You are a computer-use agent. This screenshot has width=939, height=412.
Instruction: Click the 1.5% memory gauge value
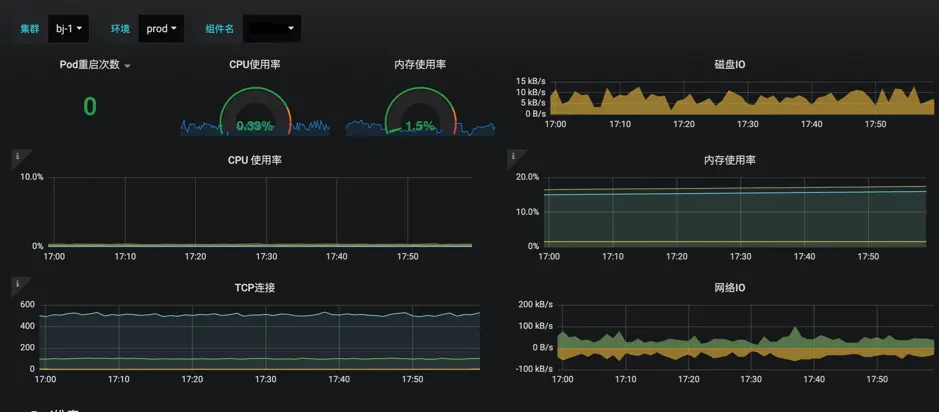420,126
